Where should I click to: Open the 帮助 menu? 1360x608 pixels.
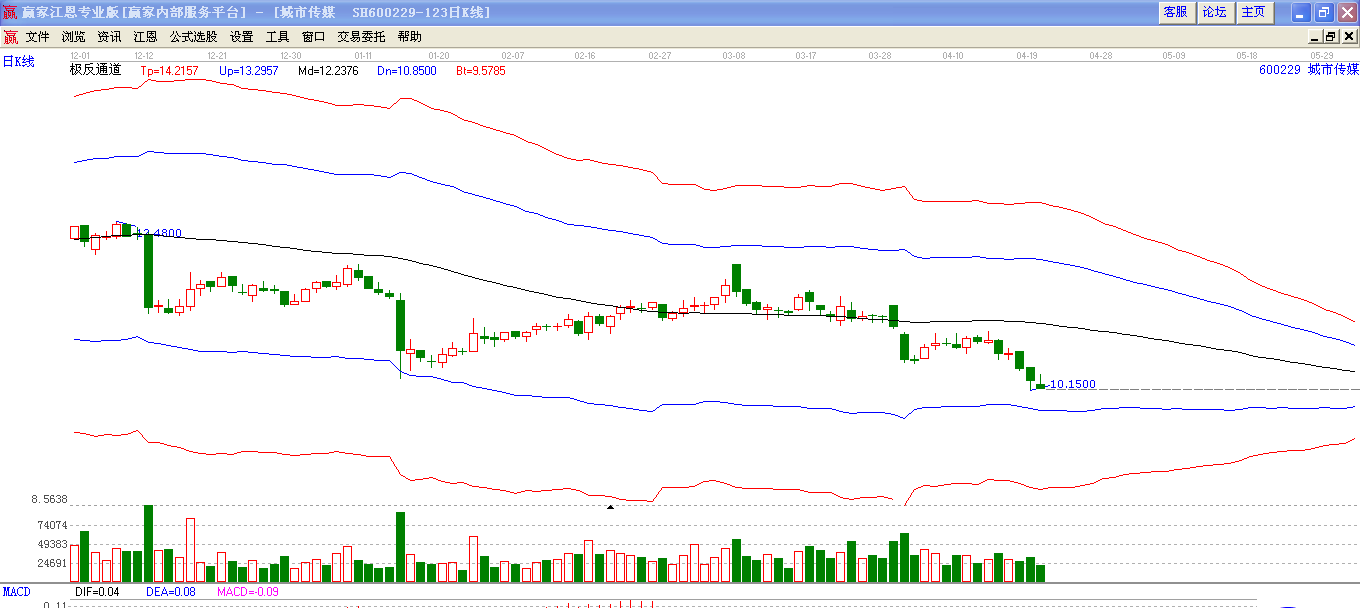(x=410, y=37)
